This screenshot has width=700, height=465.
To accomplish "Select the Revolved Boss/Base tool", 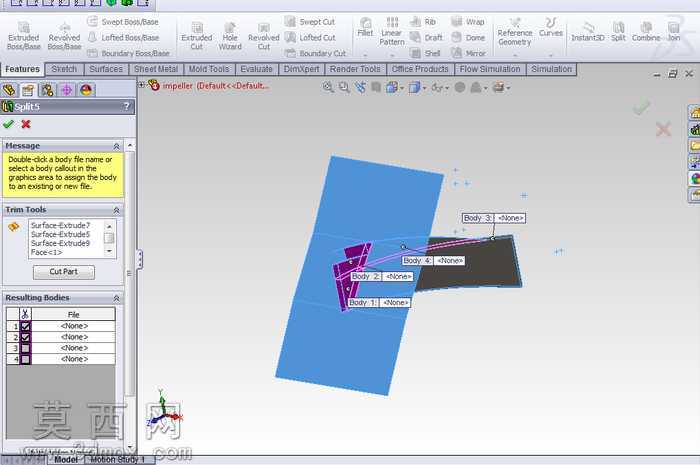I will click(x=64, y=35).
